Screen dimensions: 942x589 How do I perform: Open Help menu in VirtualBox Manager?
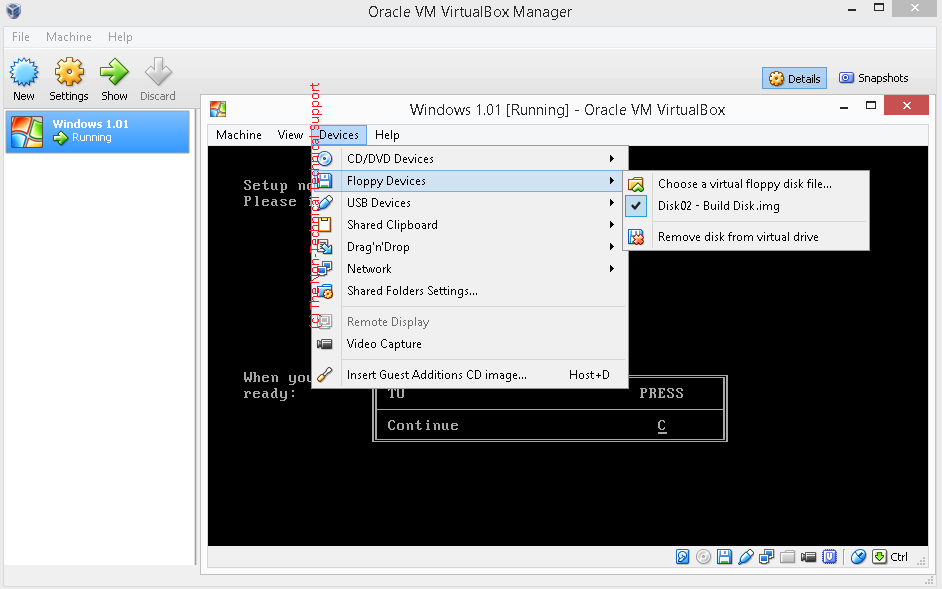[x=120, y=37]
